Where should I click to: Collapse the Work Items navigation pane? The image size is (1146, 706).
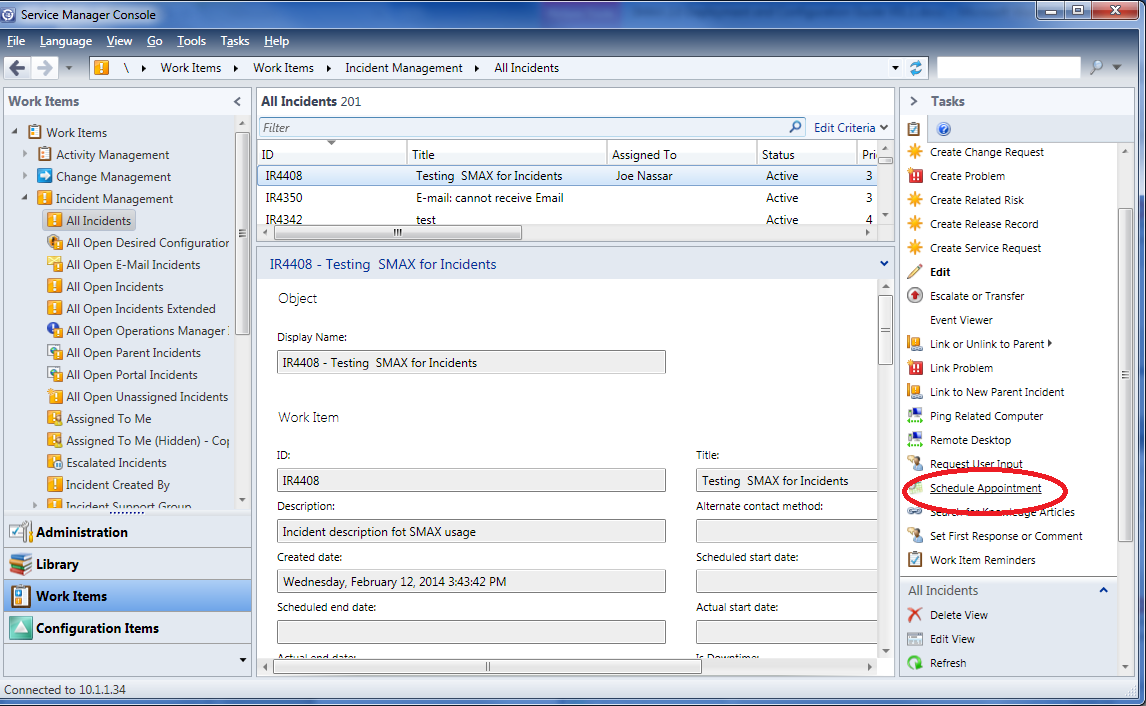pyautogui.click(x=237, y=102)
